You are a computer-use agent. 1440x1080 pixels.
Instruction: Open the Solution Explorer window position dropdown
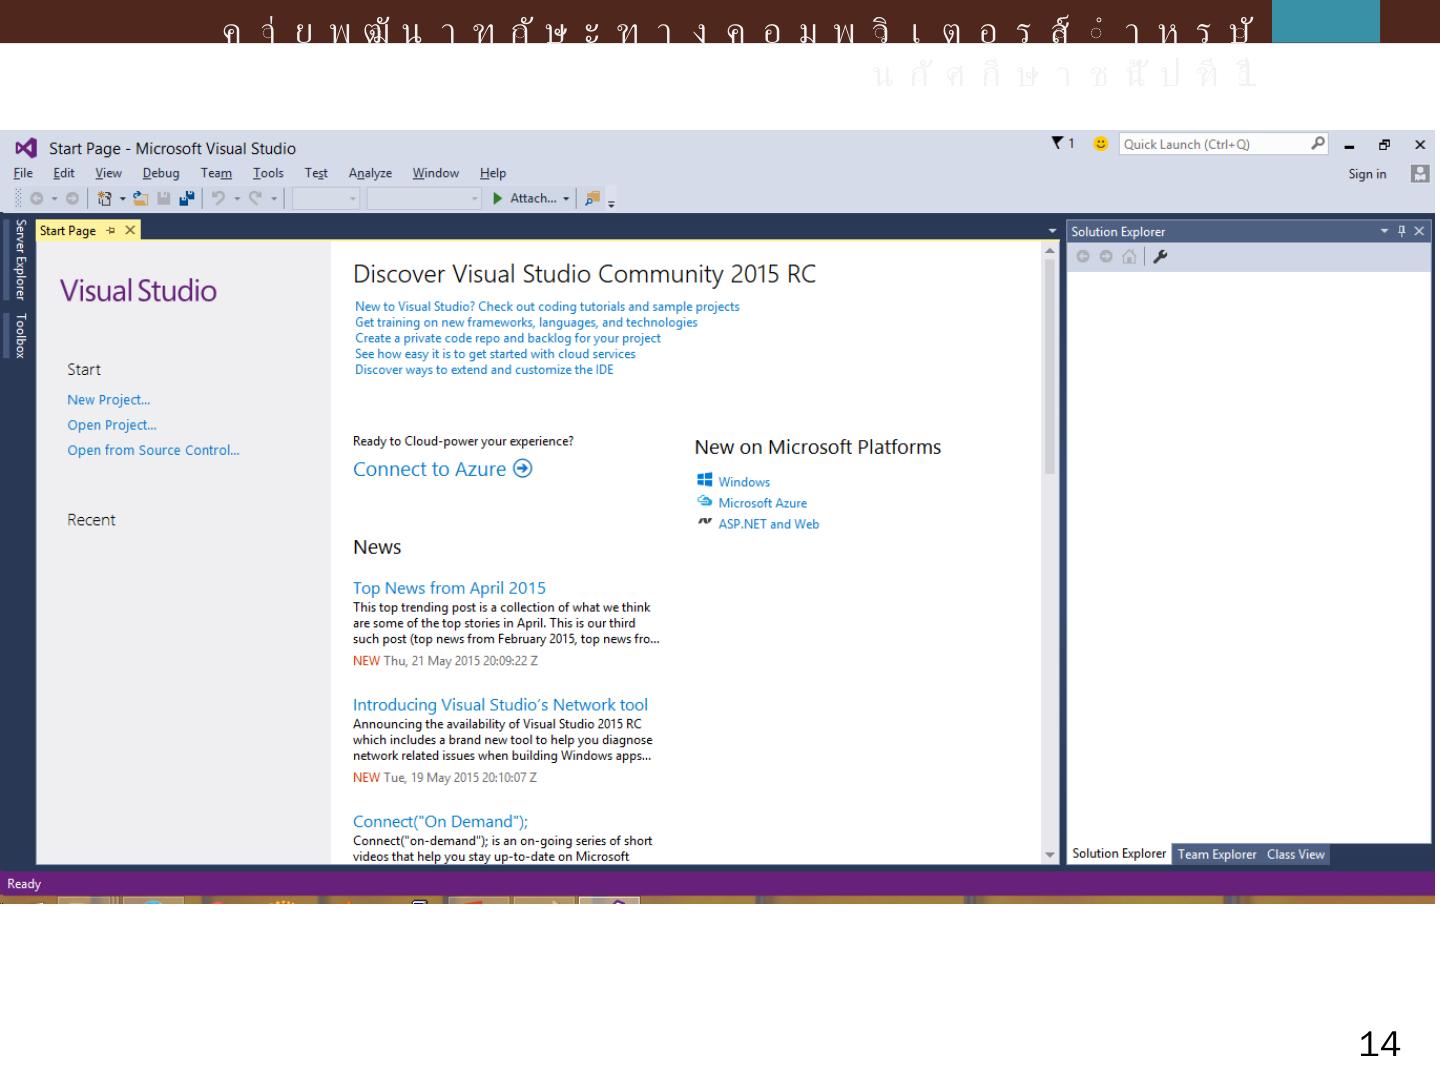point(1385,231)
